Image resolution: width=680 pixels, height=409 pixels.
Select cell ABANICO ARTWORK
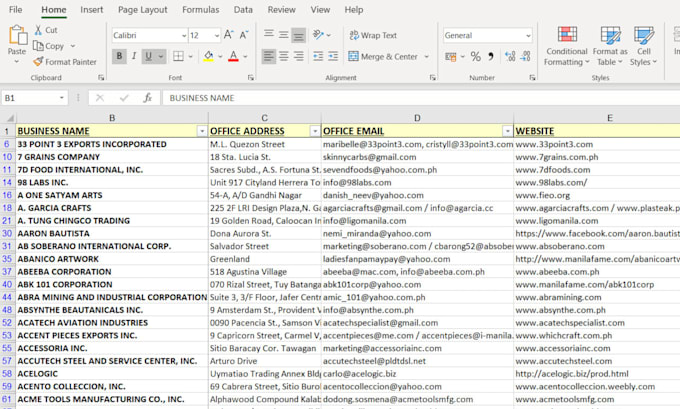coord(112,259)
